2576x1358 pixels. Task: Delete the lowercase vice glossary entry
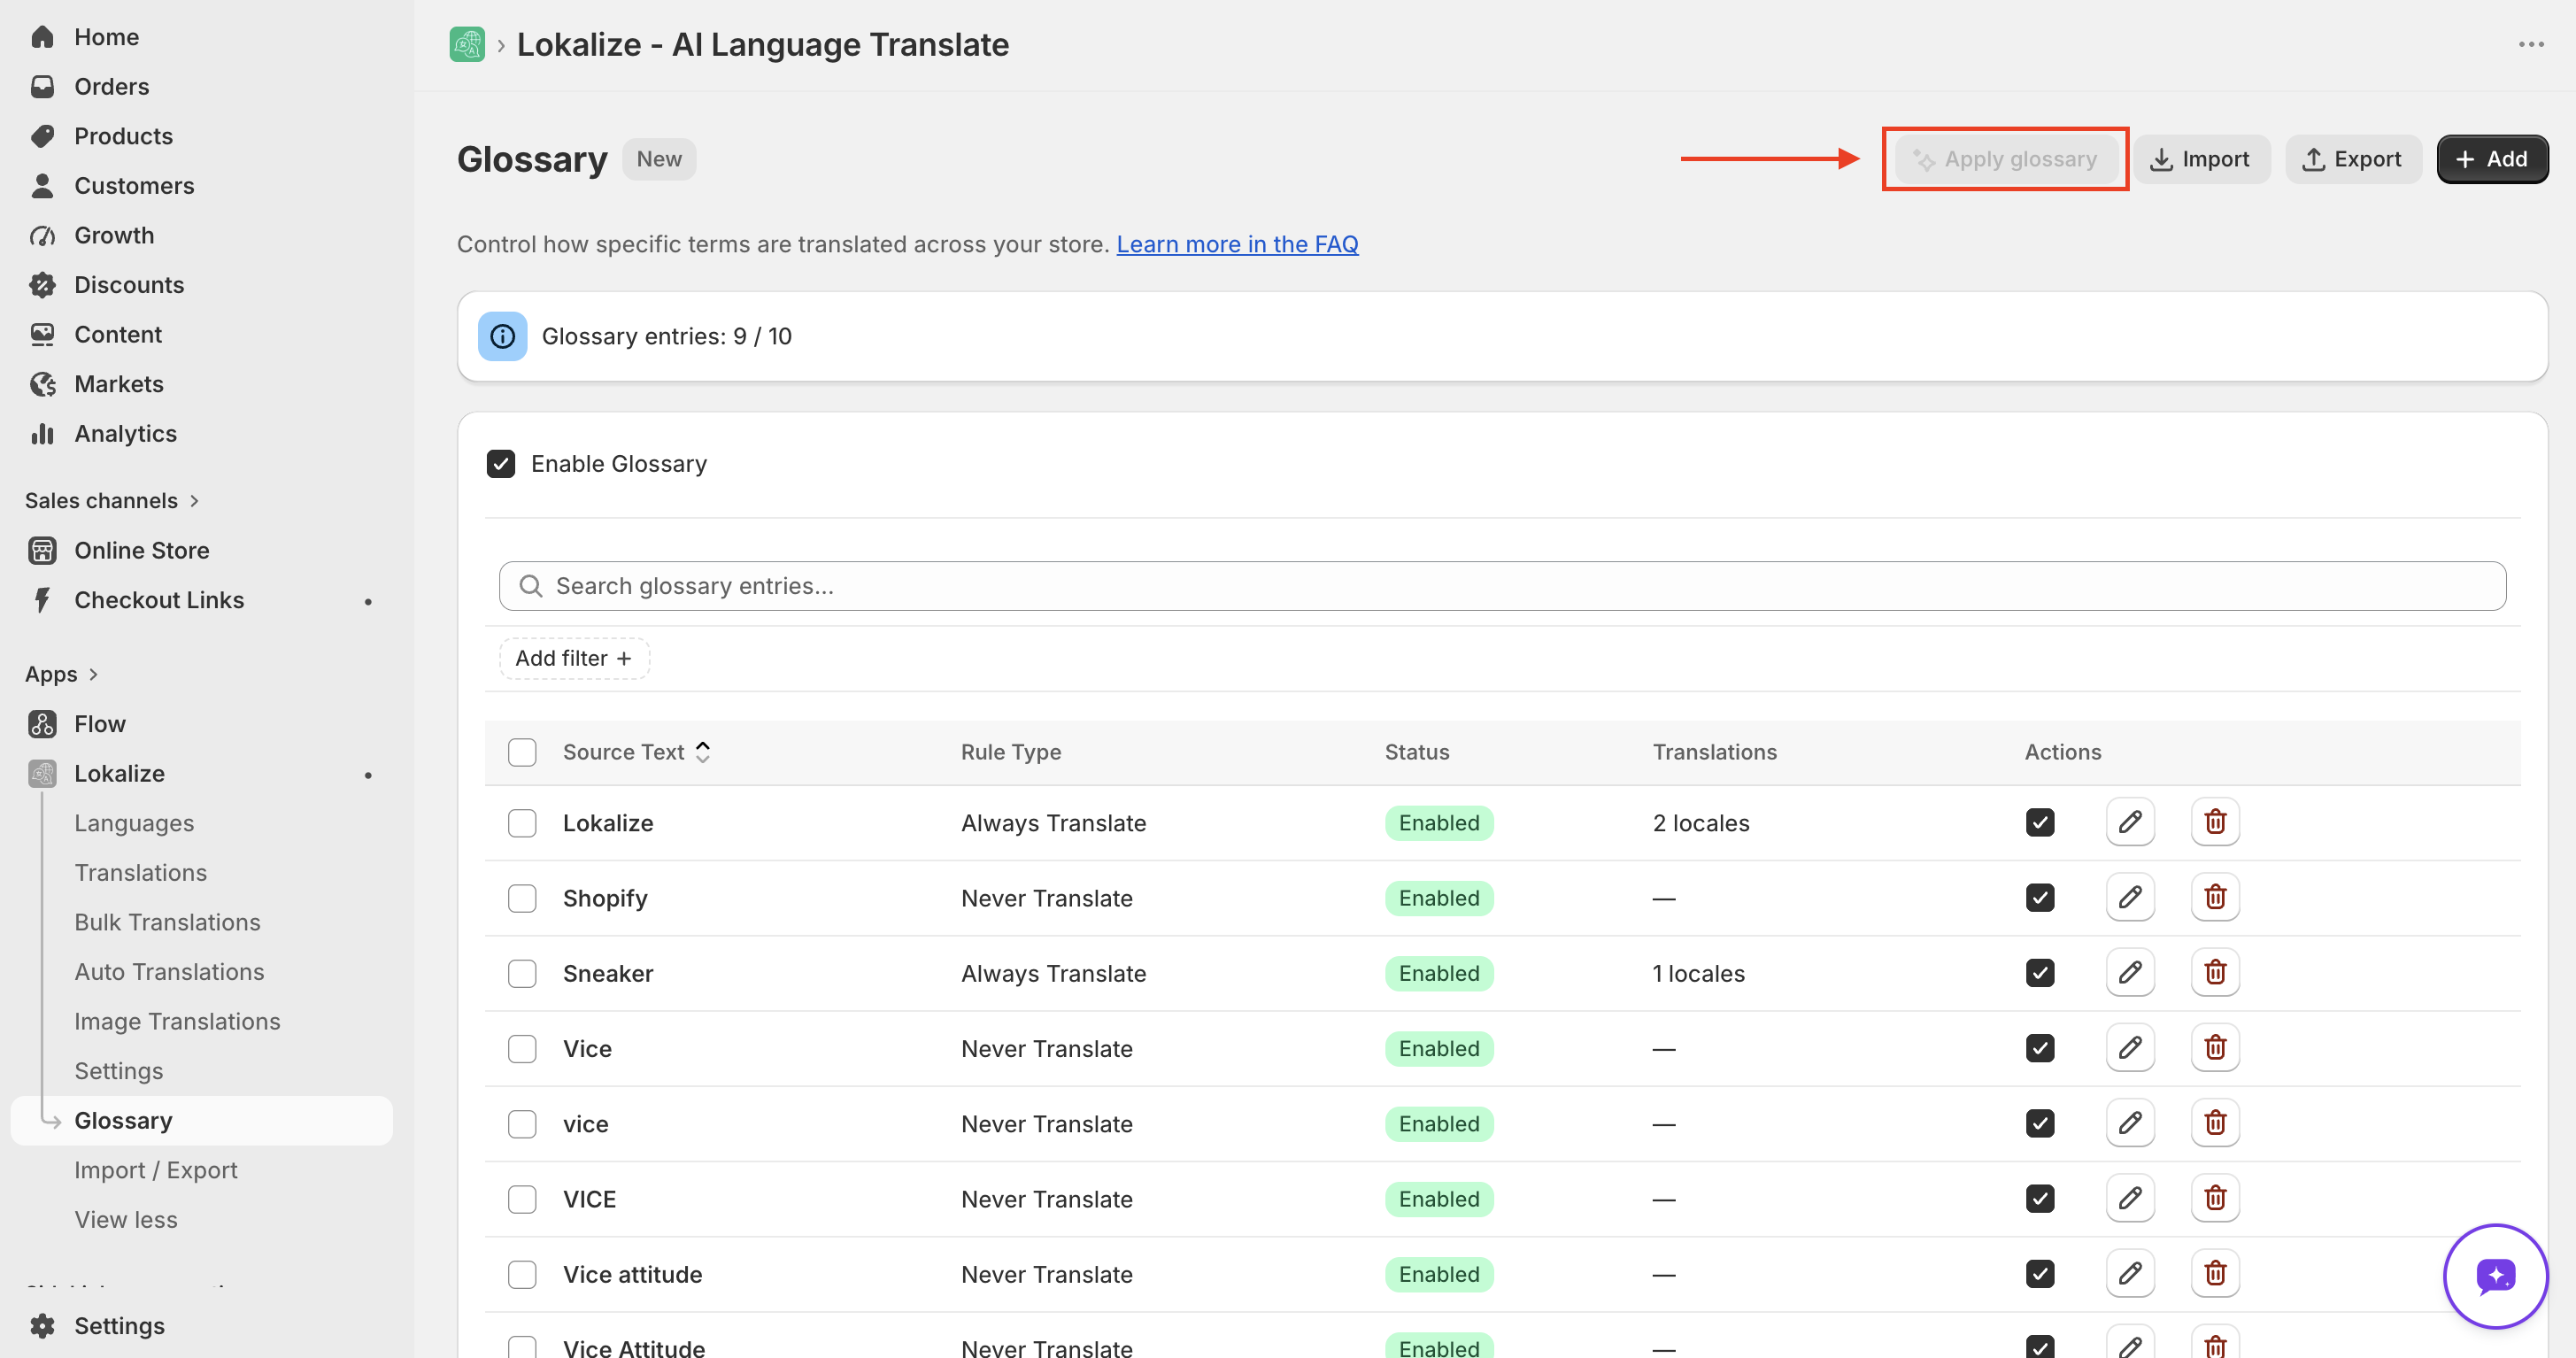(x=2215, y=1123)
